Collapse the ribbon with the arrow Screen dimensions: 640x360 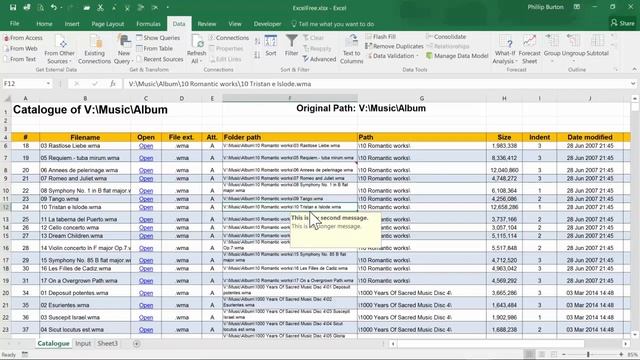tap(634, 70)
